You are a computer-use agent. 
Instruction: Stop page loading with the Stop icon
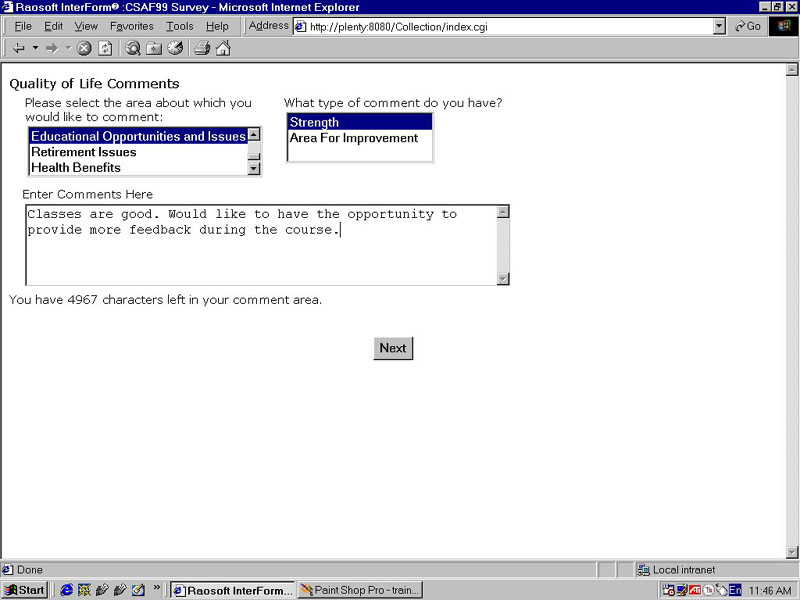(x=84, y=48)
